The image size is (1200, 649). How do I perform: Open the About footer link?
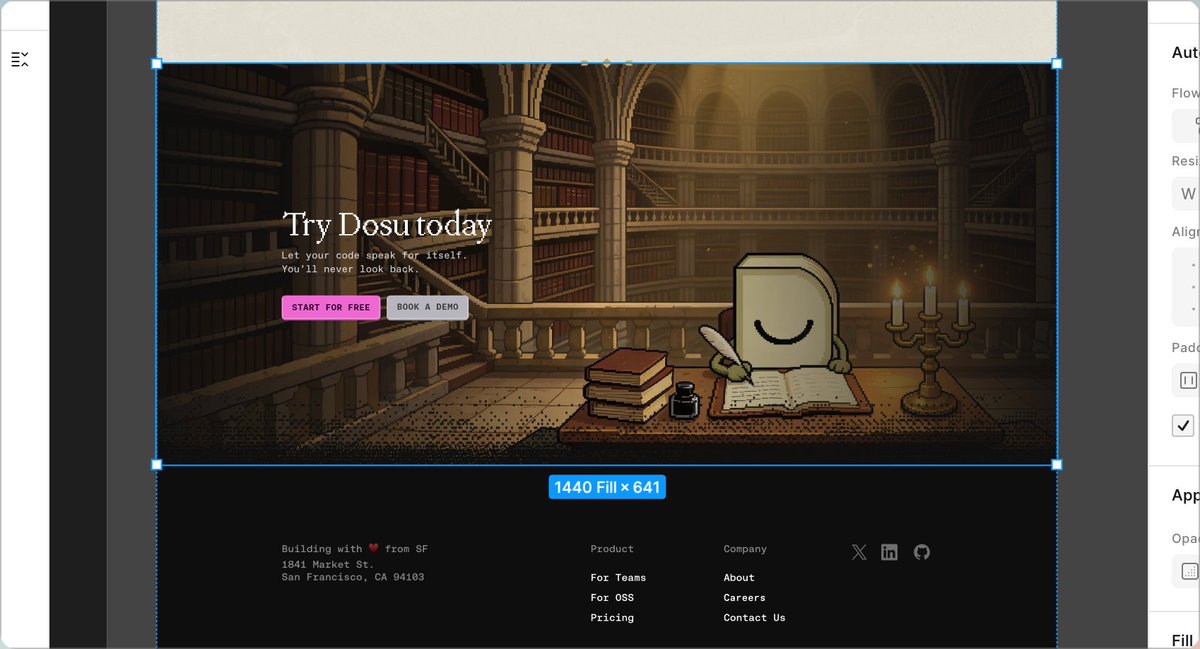click(x=739, y=578)
